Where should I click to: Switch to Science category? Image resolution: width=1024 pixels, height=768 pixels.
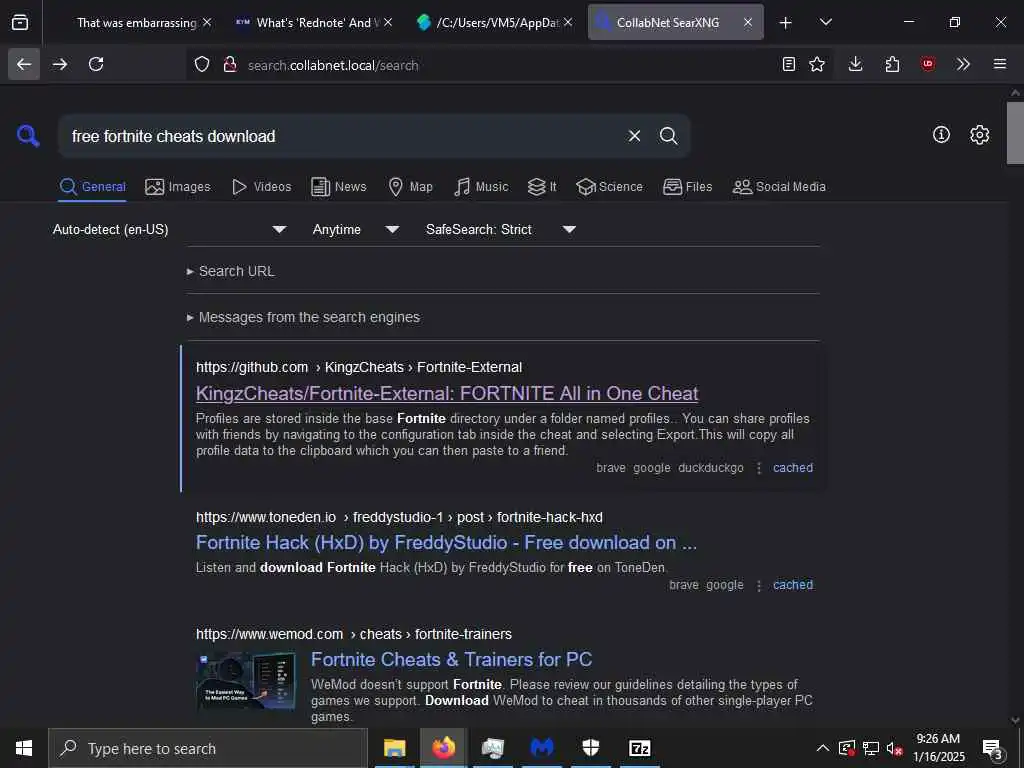(609, 187)
